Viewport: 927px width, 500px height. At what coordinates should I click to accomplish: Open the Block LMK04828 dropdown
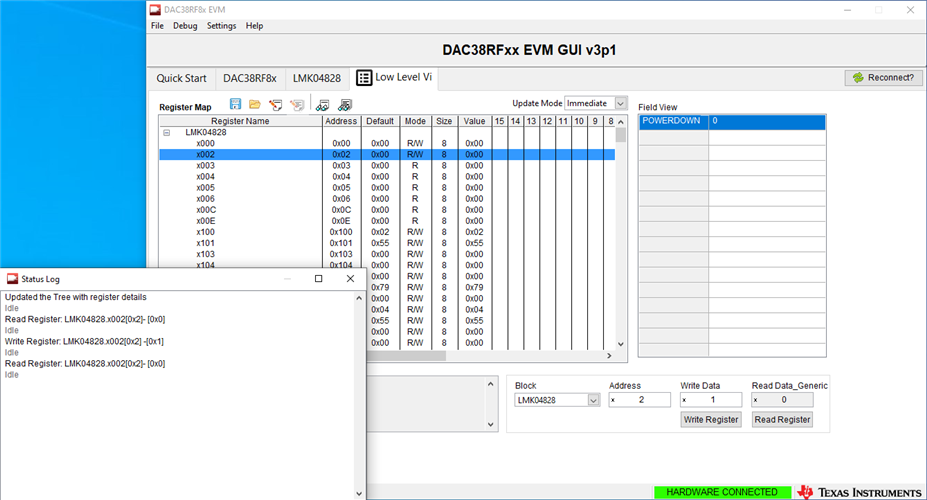click(594, 400)
